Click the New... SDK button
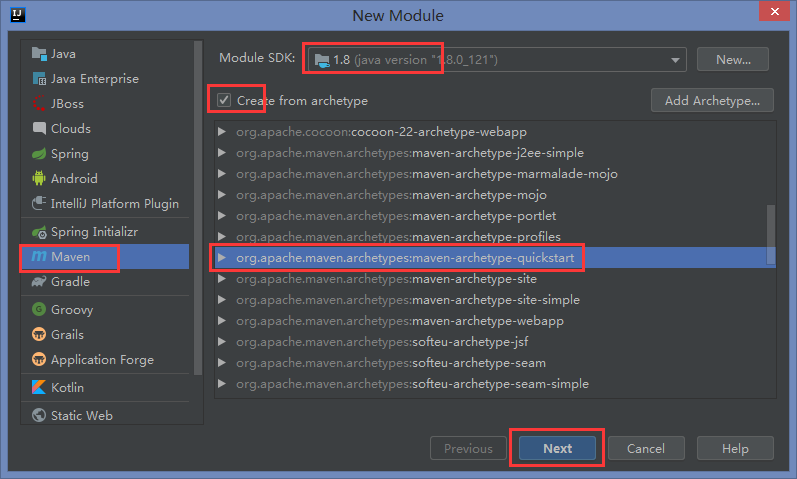 pyautogui.click(x=733, y=59)
